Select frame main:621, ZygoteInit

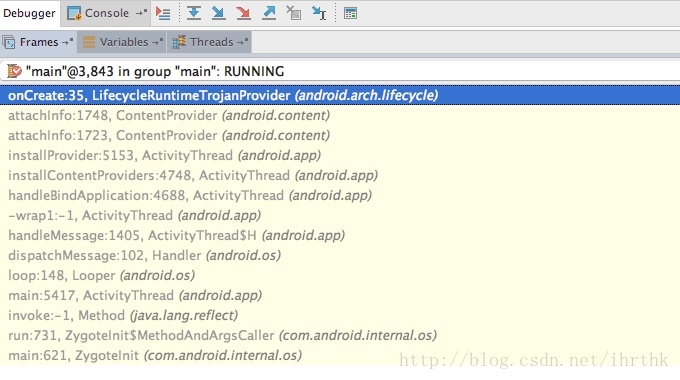[340, 355]
